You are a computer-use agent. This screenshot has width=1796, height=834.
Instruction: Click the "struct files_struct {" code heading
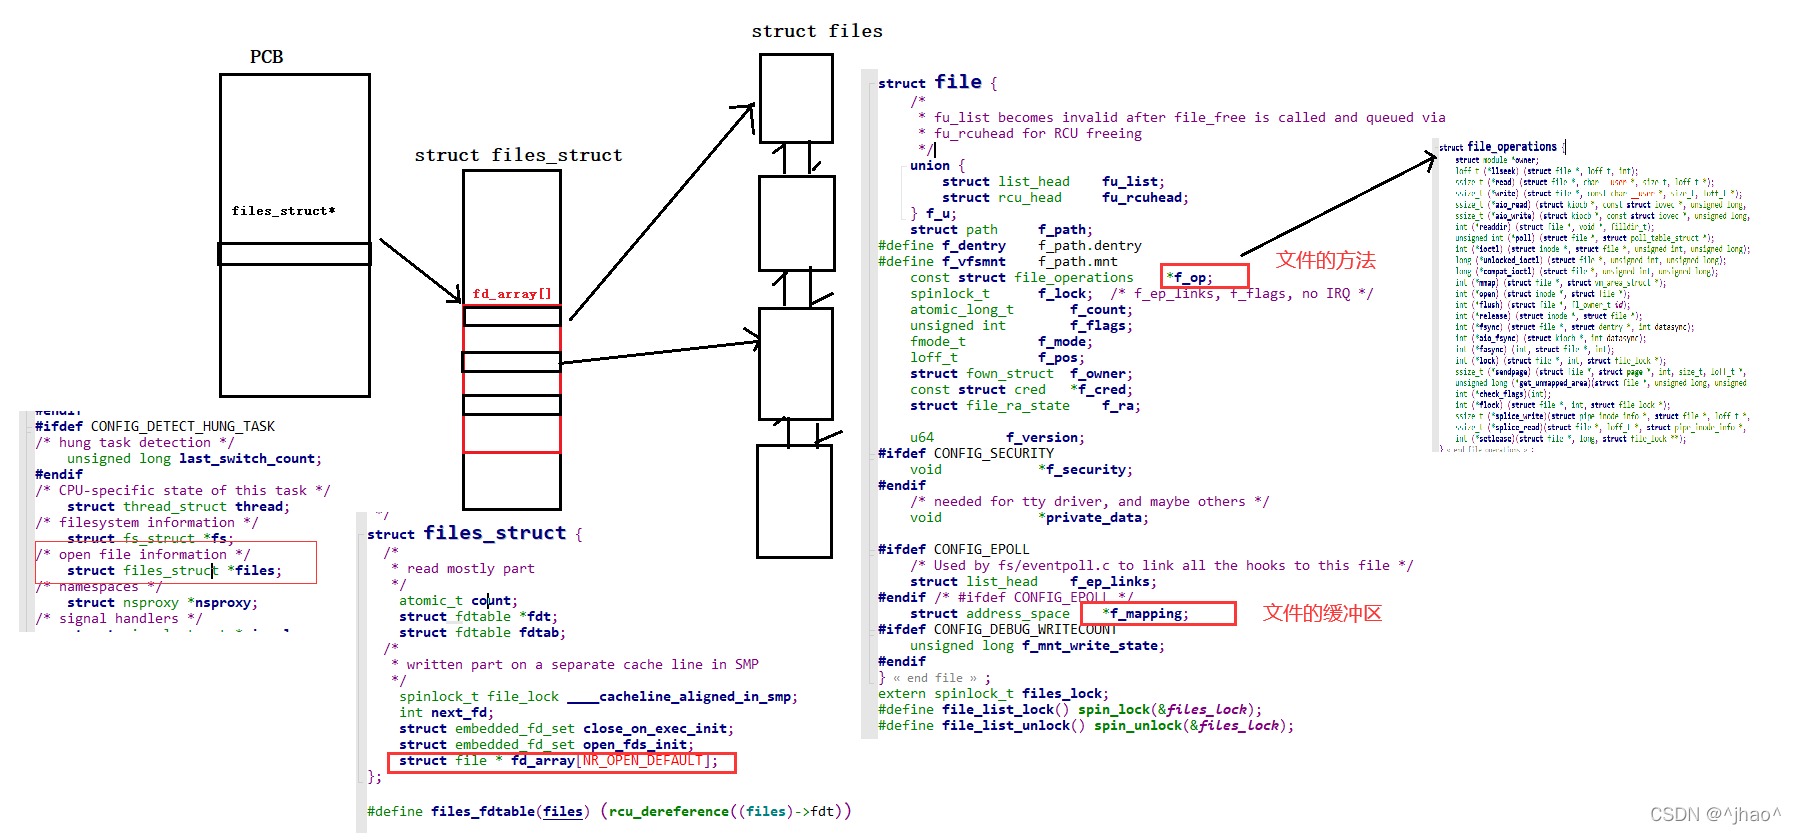475,533
